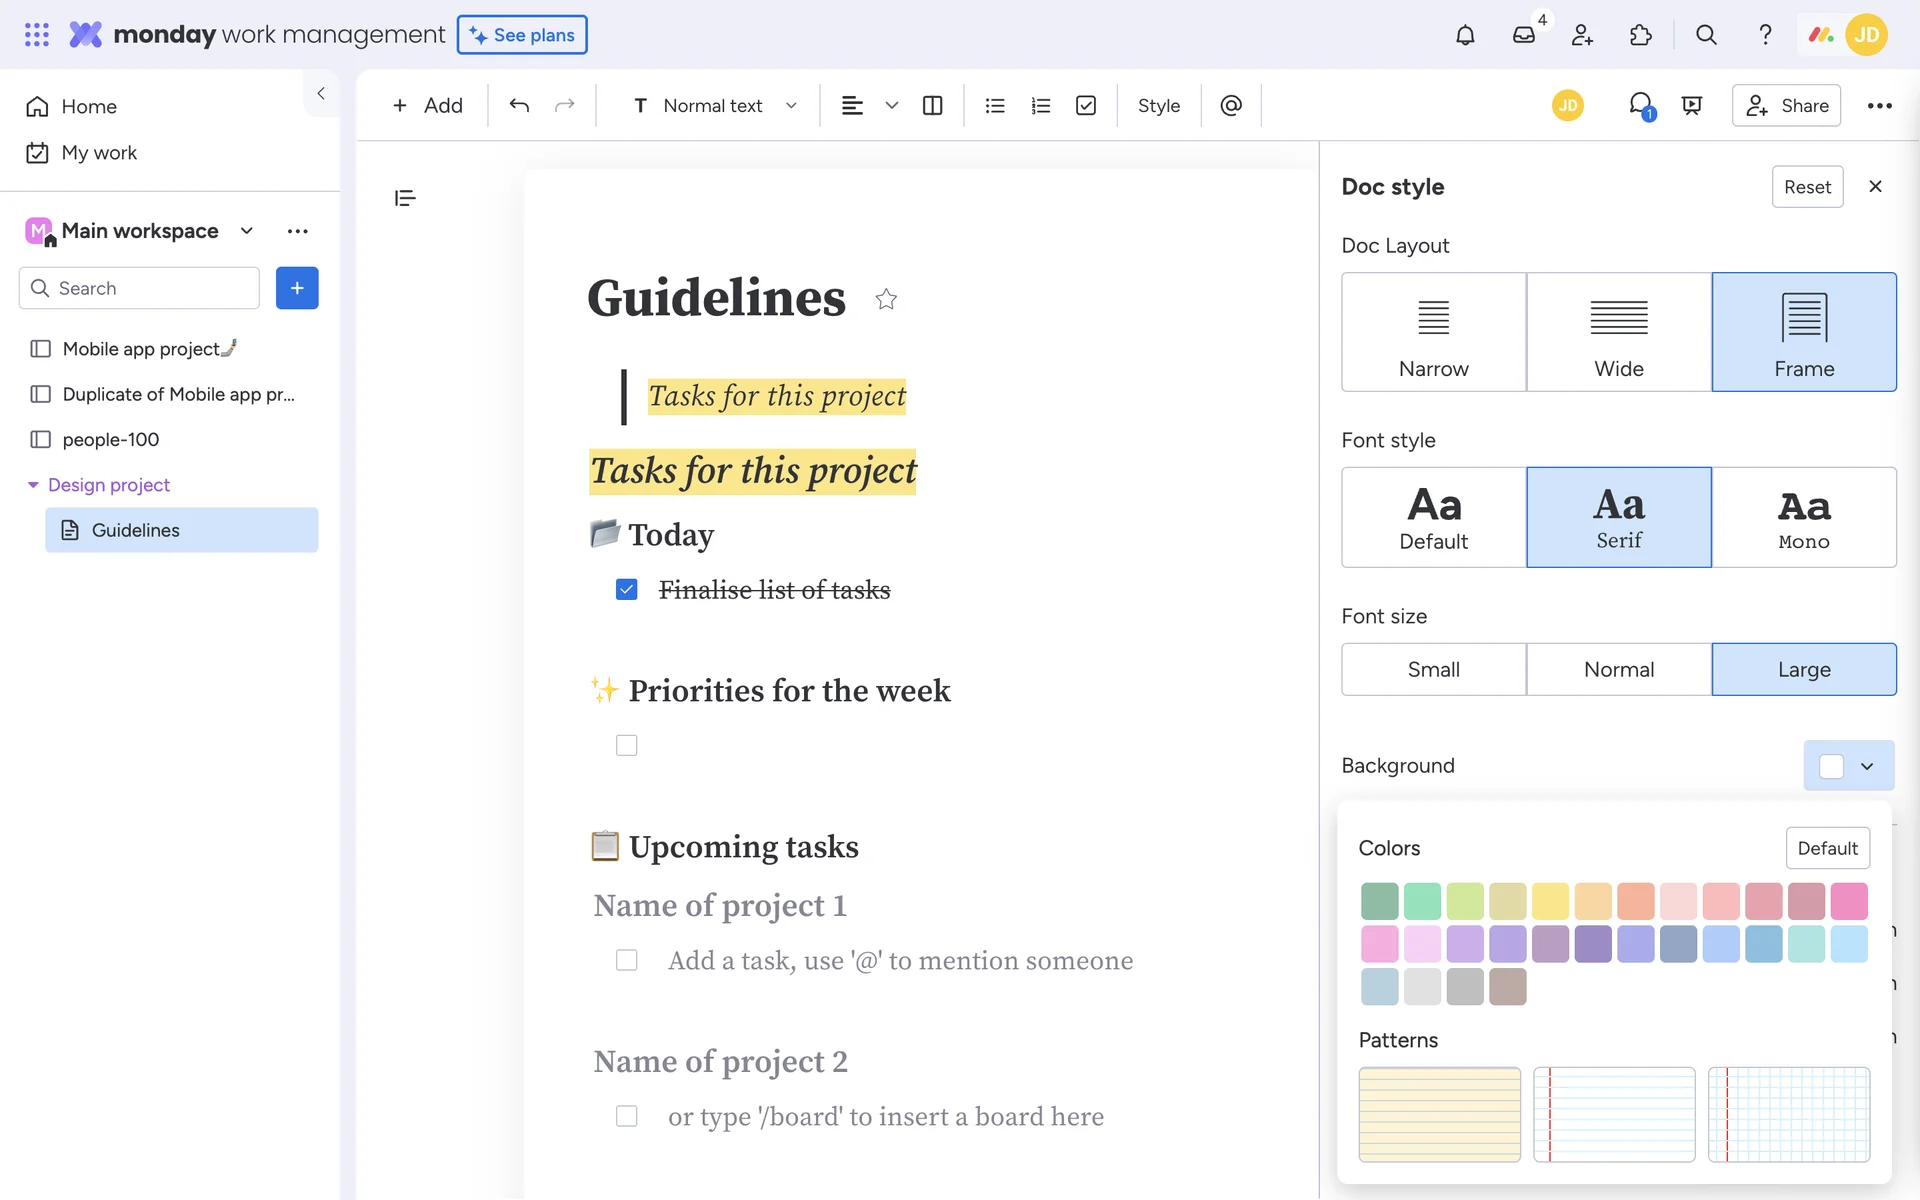The image size is (1920, 1200).
Task: Select the Narrow doc layout
Action: coord(1433,332)
